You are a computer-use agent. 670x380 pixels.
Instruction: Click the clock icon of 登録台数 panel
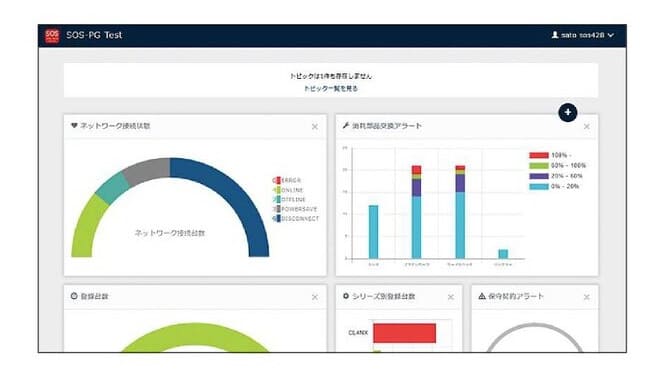coord(74,296)
